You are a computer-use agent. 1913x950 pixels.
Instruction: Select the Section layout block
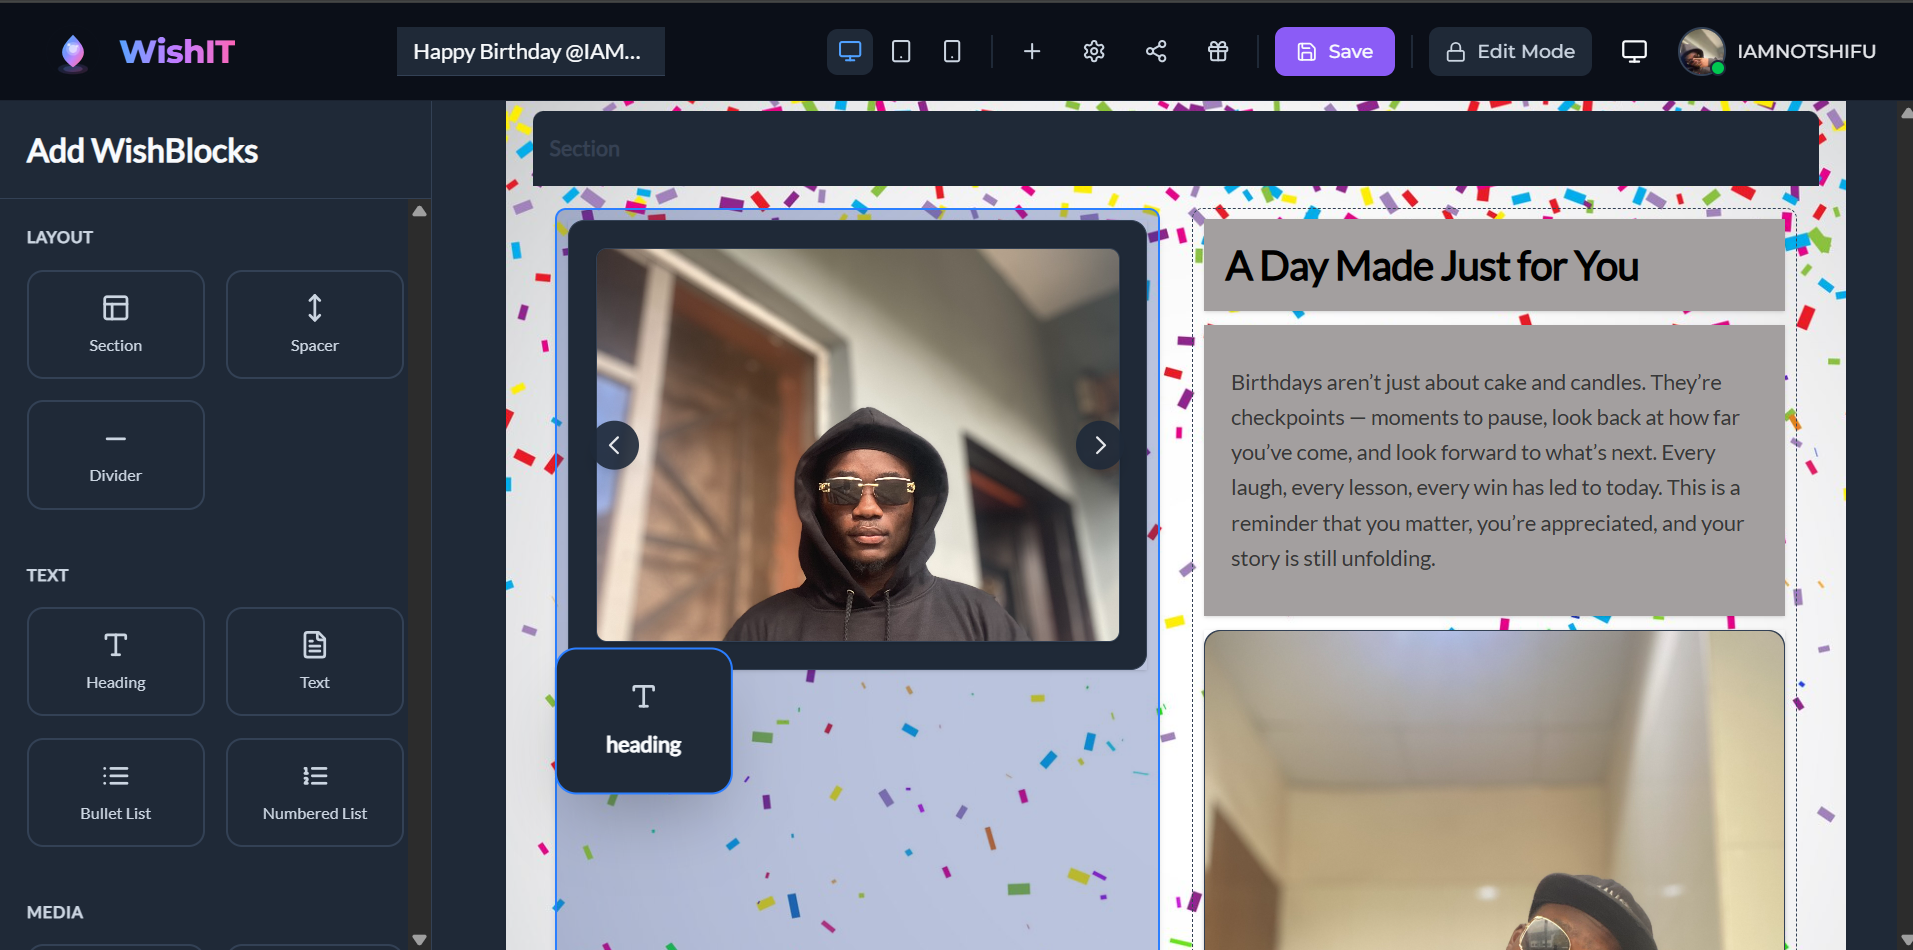[x=115, y=324]
